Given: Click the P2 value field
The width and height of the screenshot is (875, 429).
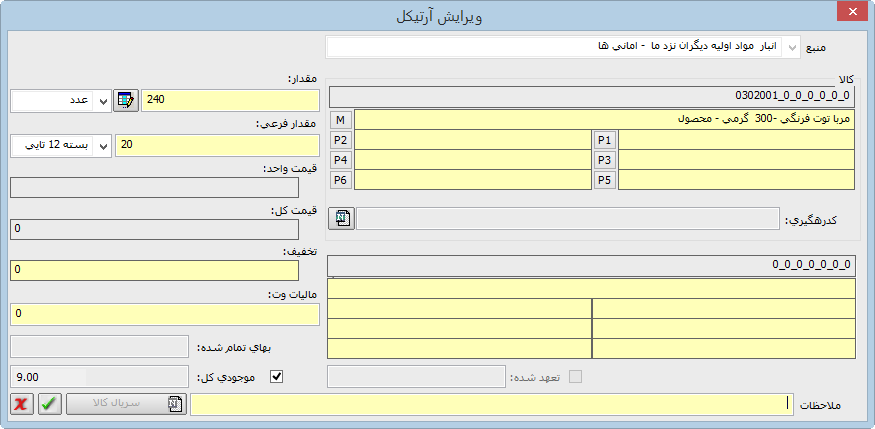Looking at the screenshot, I should point(473,140).
